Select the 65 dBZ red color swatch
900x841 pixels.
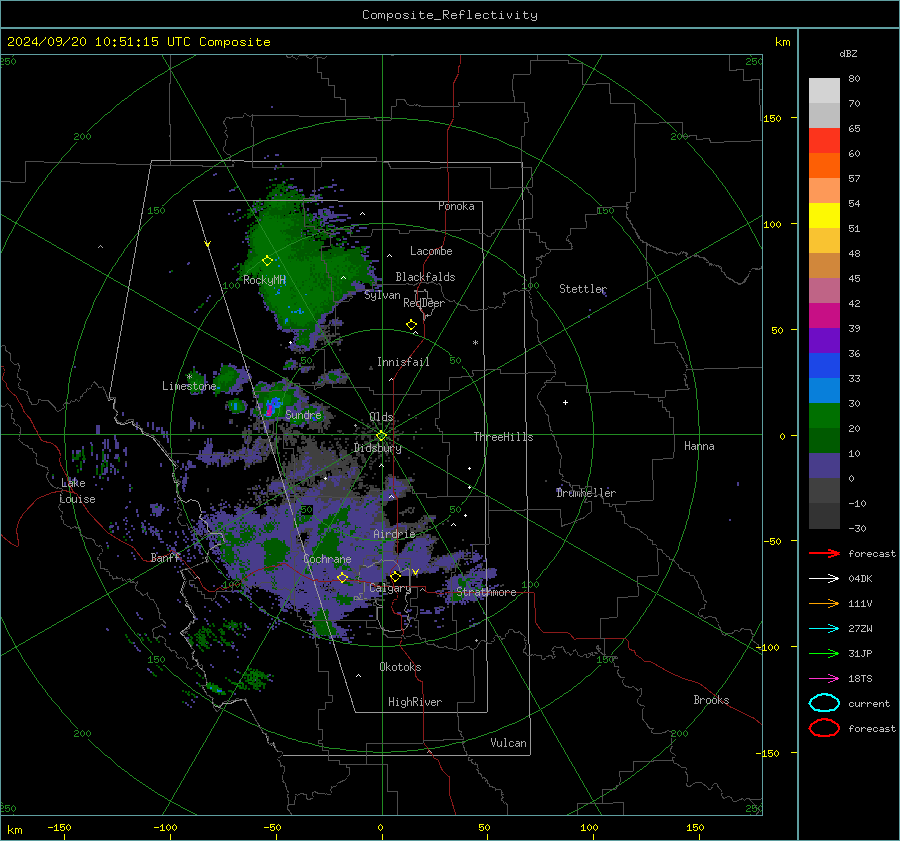click(824, 140)
